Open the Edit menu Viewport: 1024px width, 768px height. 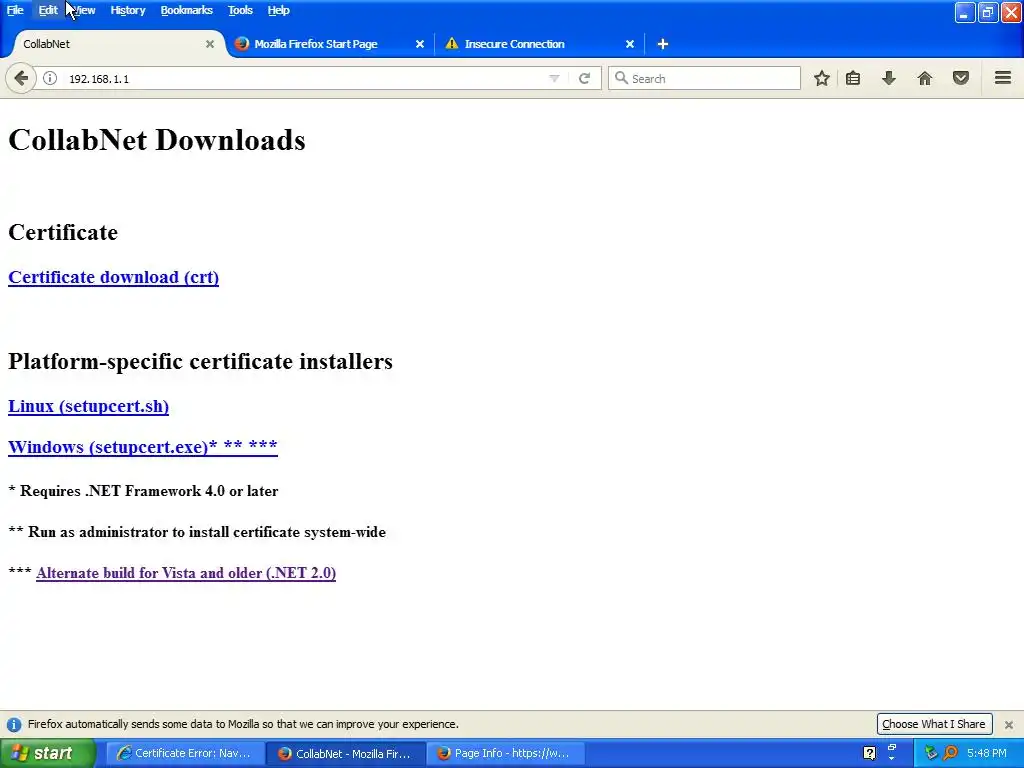tap(48, 10)
